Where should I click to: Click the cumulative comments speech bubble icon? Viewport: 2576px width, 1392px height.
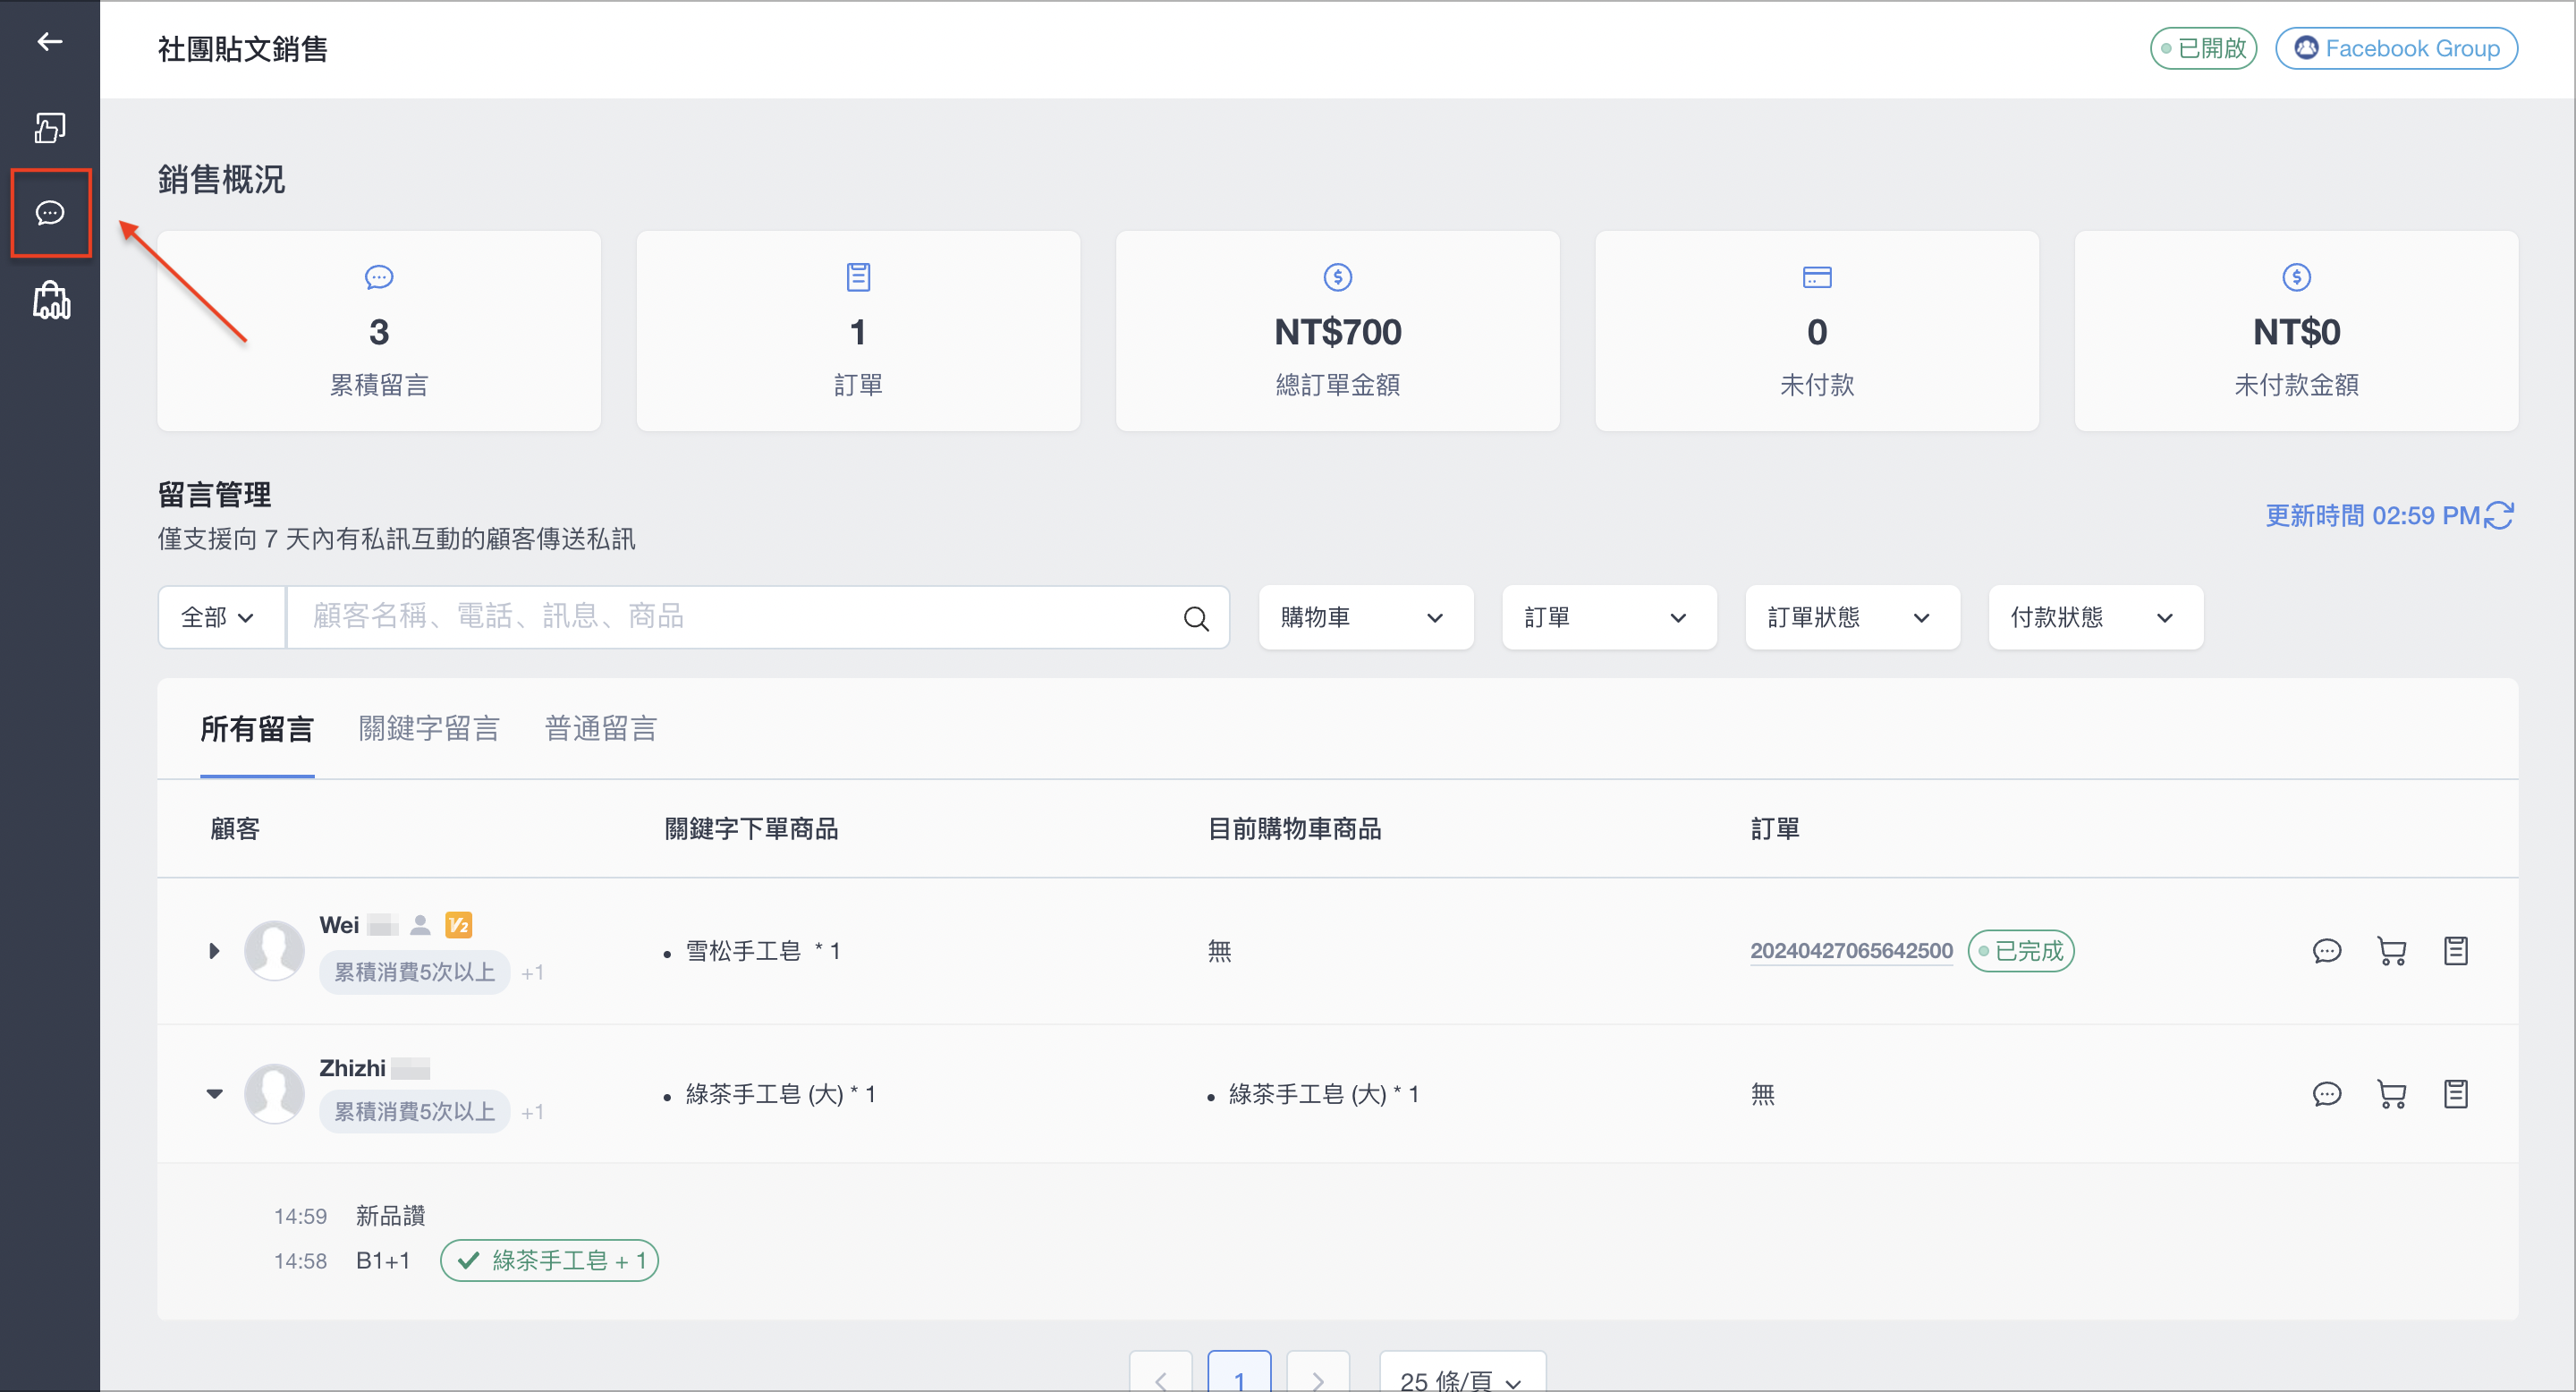(379, 277)
